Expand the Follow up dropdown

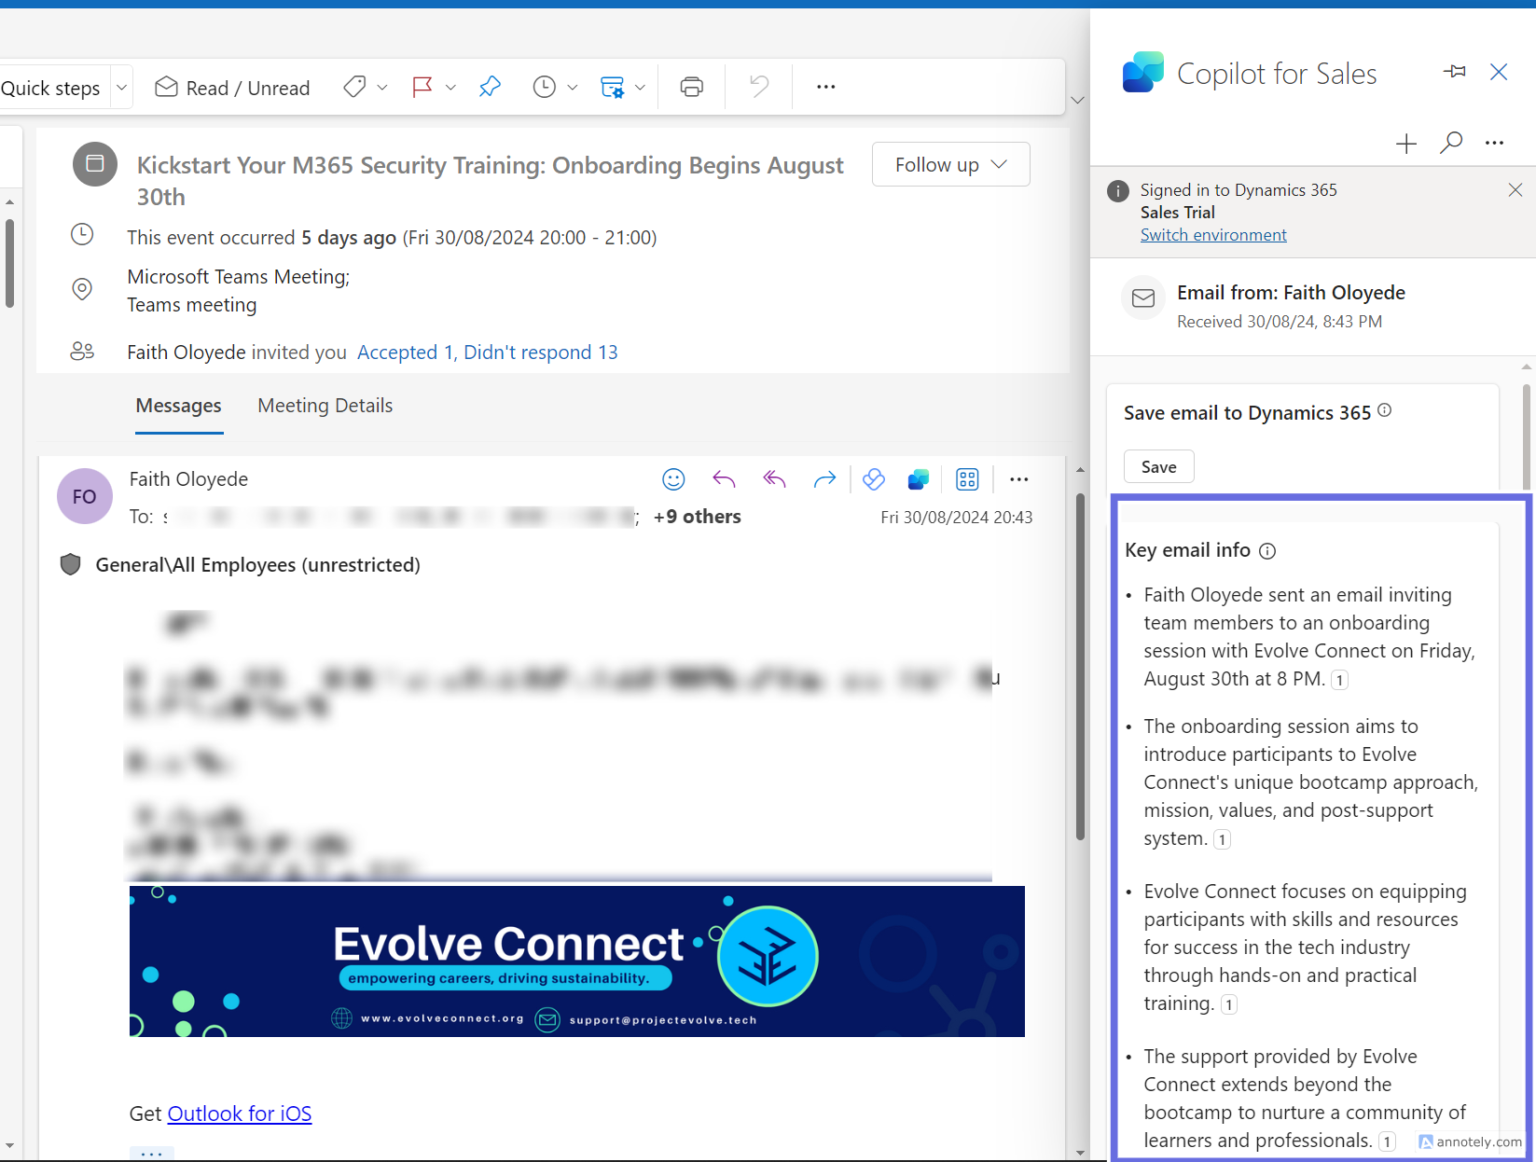[950, 165]
